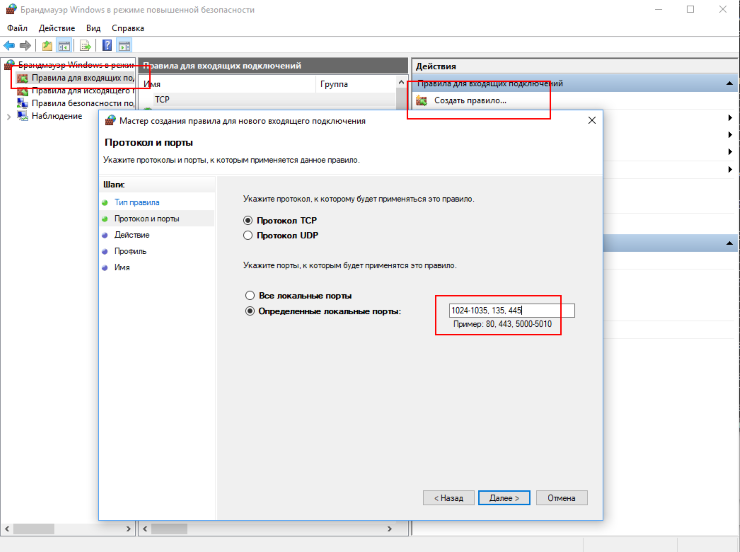This screenshot has height=552, width=740.
Task: Click the Назад button
Action: (x=448, y=498)
